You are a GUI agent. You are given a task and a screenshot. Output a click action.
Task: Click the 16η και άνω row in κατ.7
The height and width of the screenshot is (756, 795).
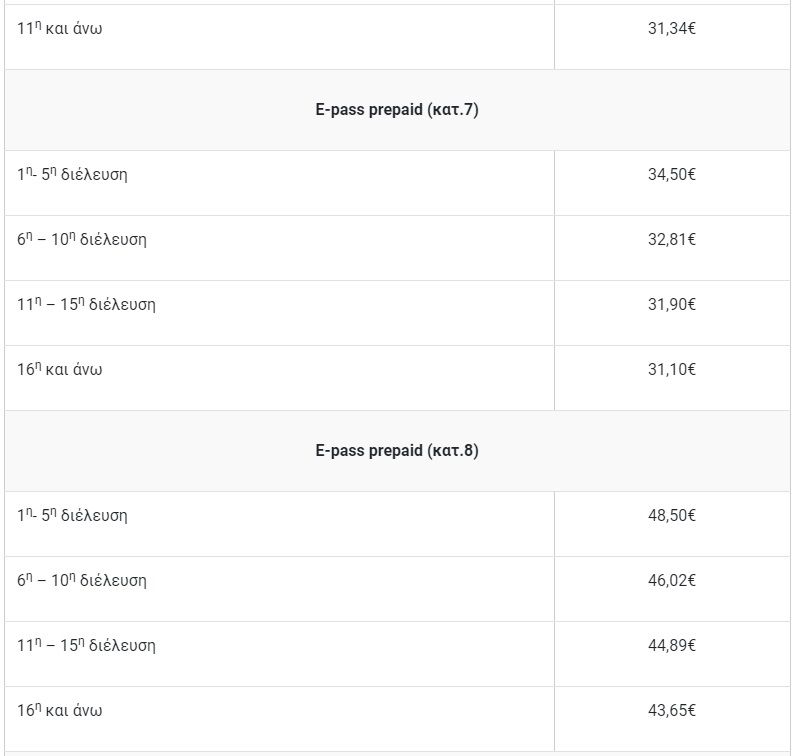(x=59, y=369)
